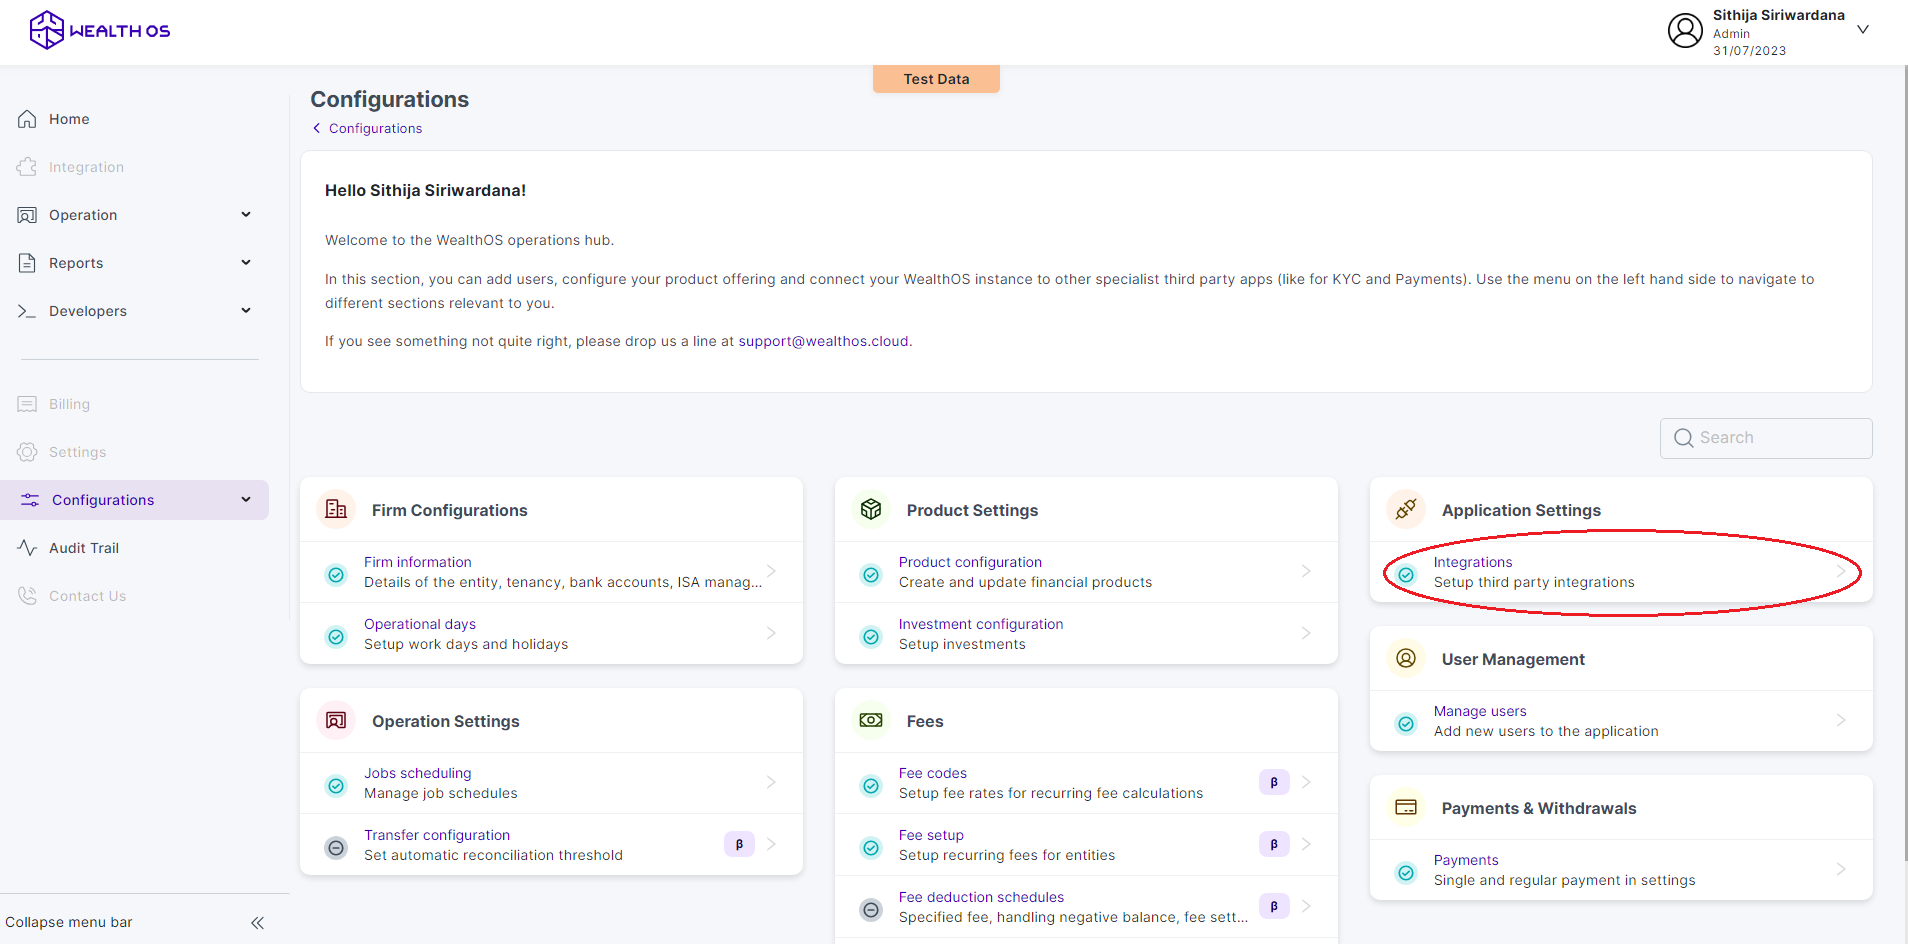Click the Jobs scheduling row arrow
The width and height of the screenshot is (1908, 944).
(771, 782)
